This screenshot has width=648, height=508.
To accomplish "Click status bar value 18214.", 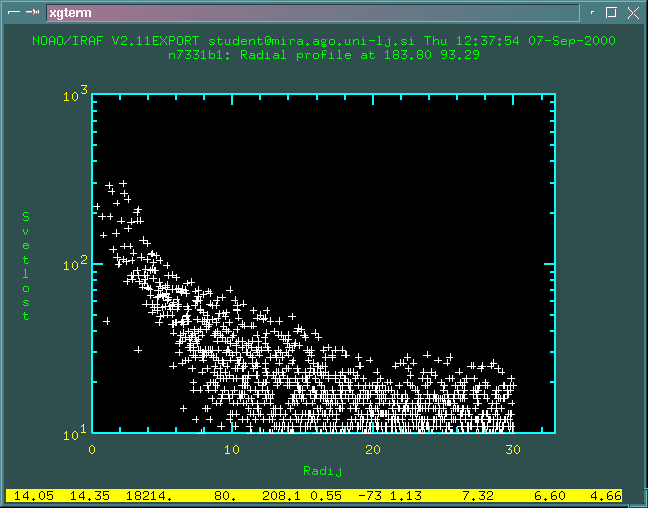I will [149, 496].
